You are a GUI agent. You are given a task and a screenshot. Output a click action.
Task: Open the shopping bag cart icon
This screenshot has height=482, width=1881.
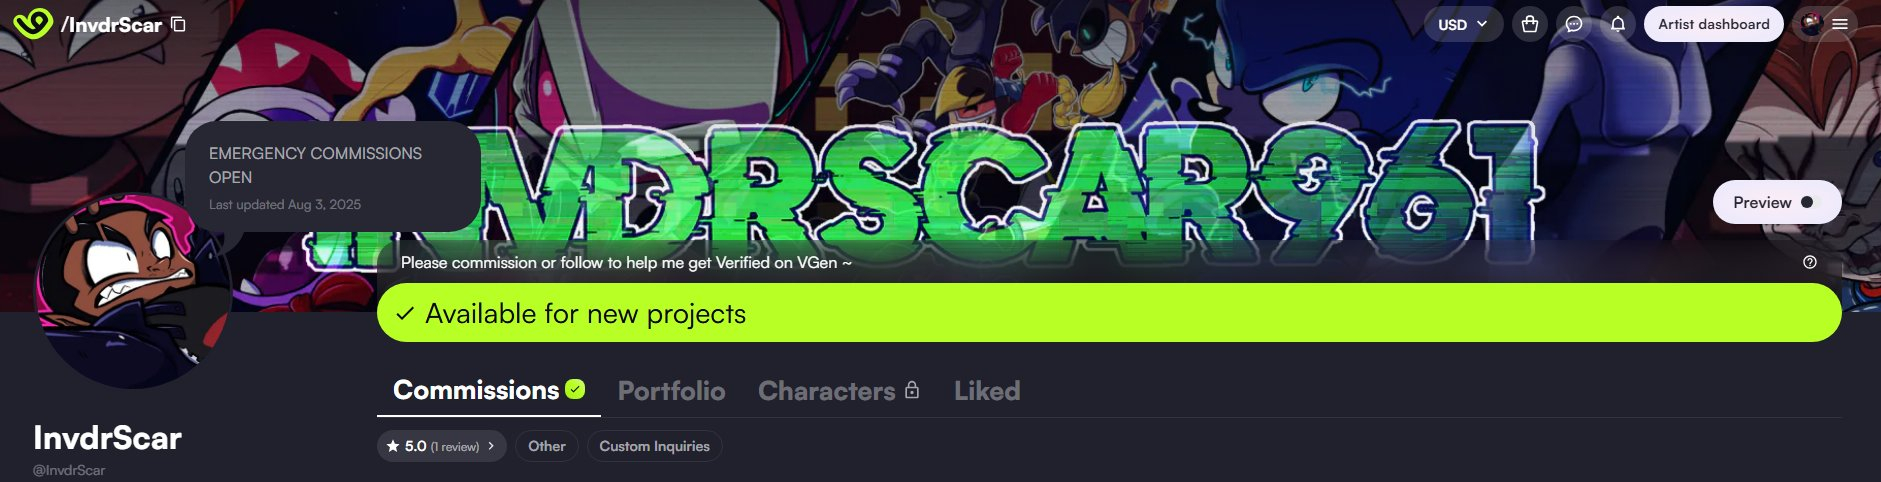pos(1529,24)
